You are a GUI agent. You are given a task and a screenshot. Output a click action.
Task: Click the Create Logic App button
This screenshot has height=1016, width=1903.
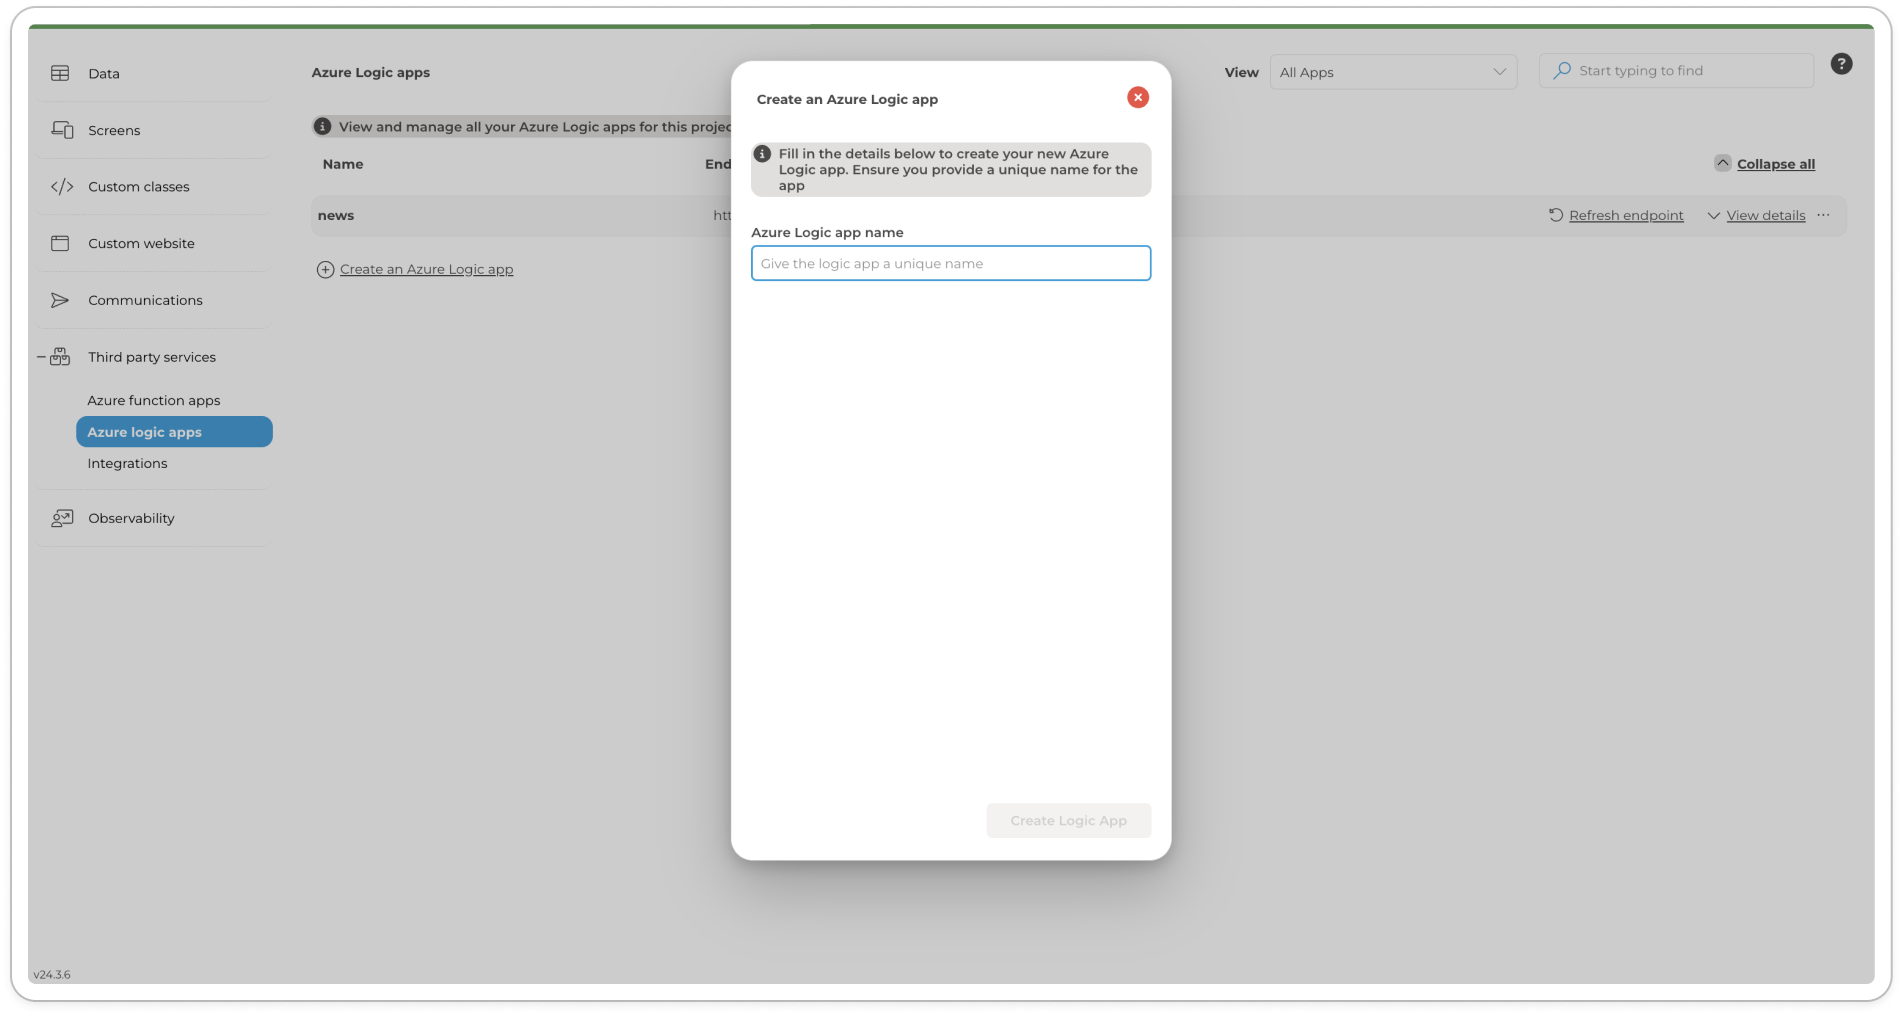click(1068, 820)
